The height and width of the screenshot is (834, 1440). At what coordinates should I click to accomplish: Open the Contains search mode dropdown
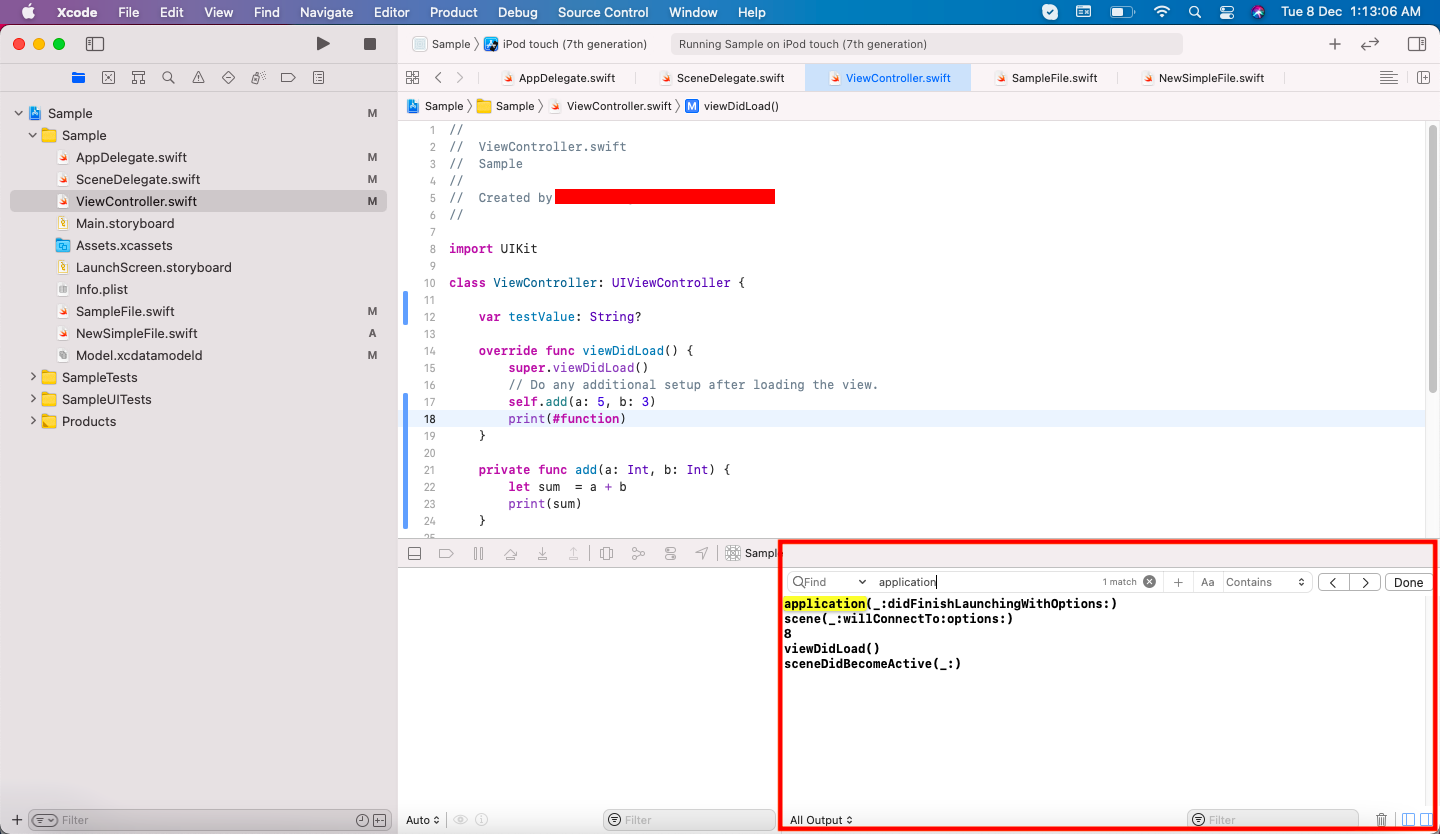point(1266,582)
